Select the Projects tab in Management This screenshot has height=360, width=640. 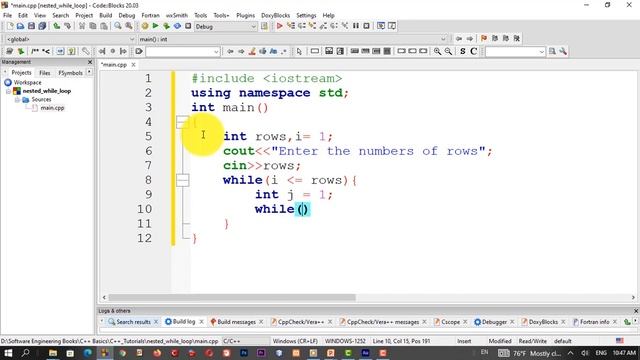tap(21, 73)
